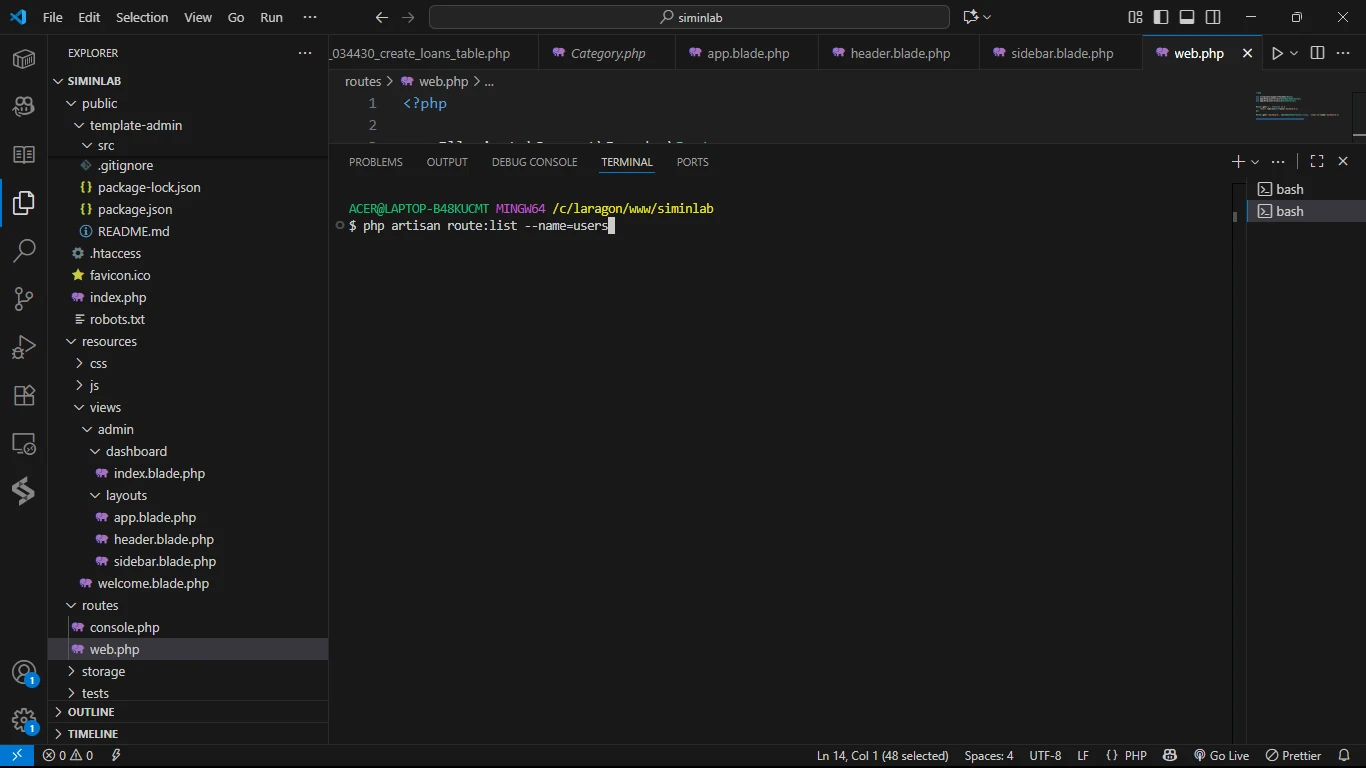1366x768 pixels.
Task: Open the Selection menu
Action: point(142,17)
